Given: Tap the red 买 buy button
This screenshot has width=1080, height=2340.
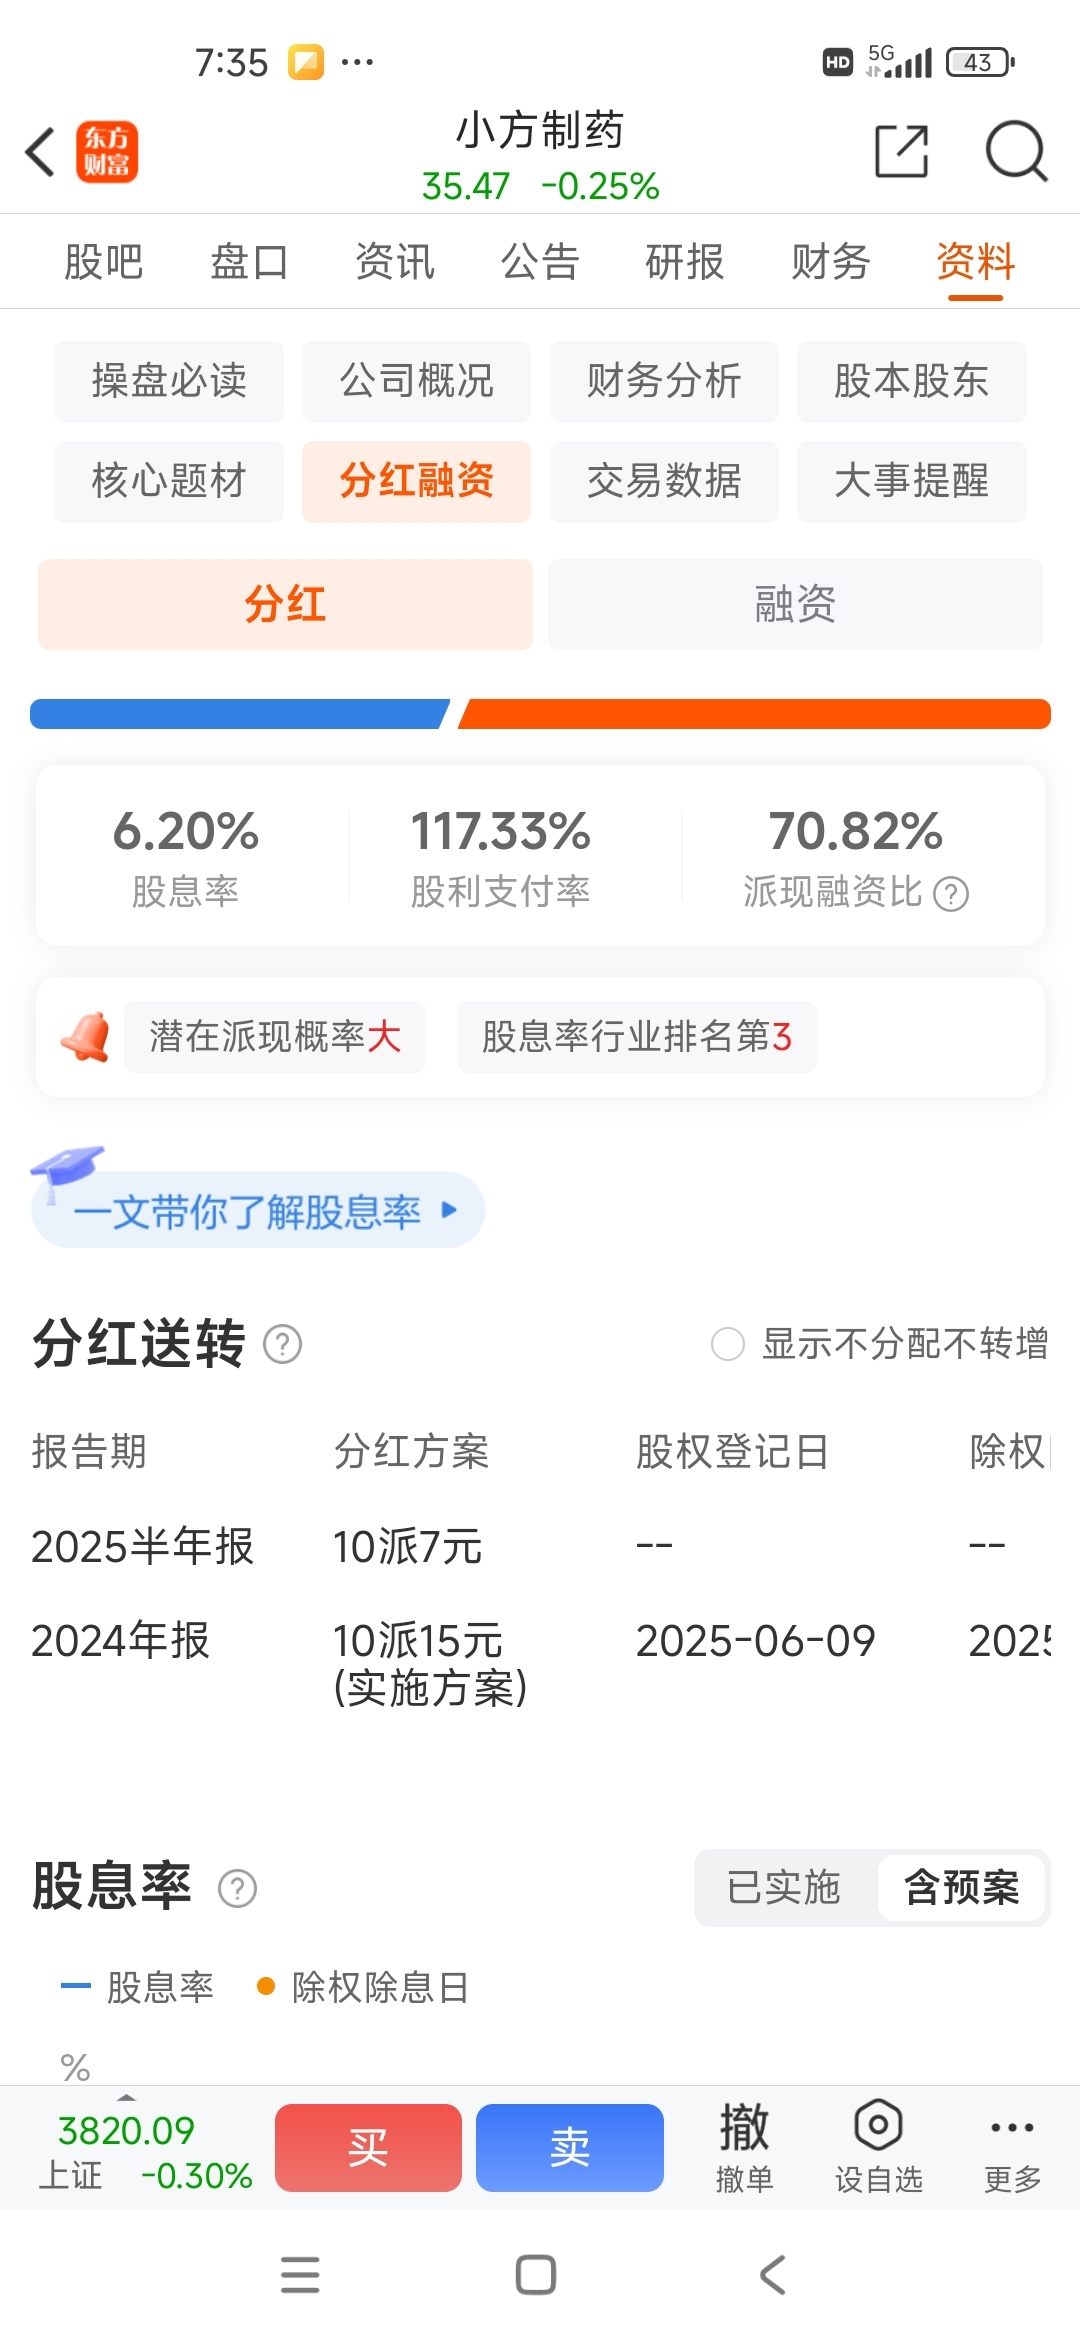Looking at the screenshot, I should (x=368, y=2147).
